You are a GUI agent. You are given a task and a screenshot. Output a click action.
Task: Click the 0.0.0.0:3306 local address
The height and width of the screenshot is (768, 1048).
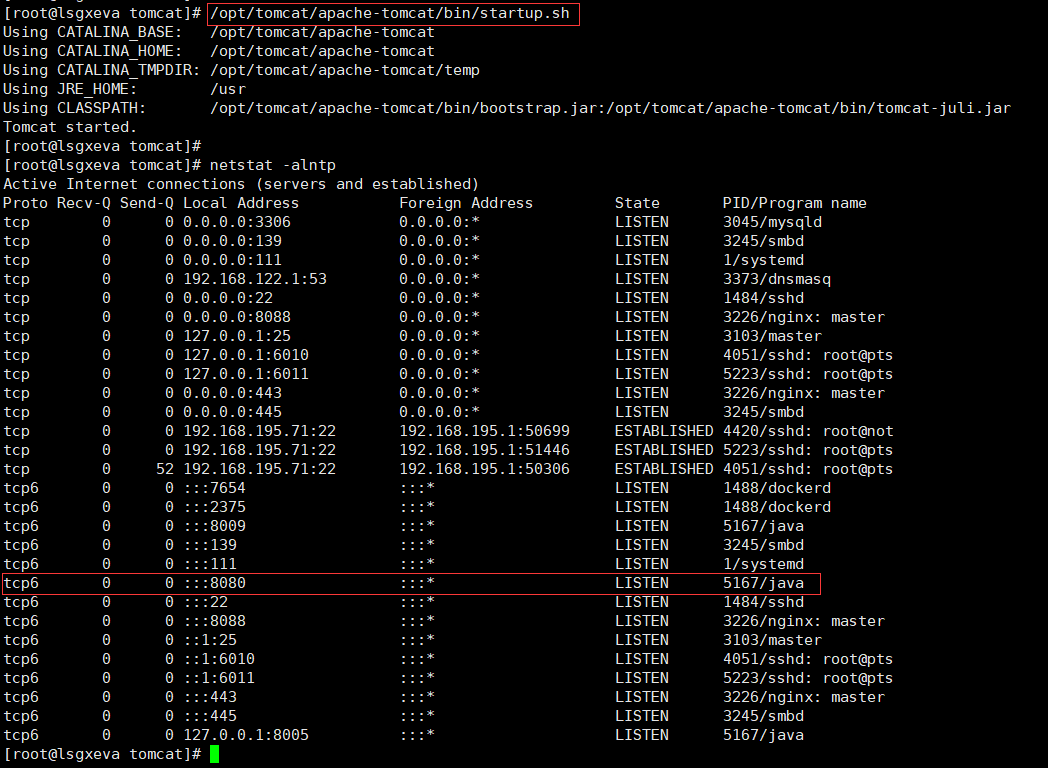[x=237, y=222]
